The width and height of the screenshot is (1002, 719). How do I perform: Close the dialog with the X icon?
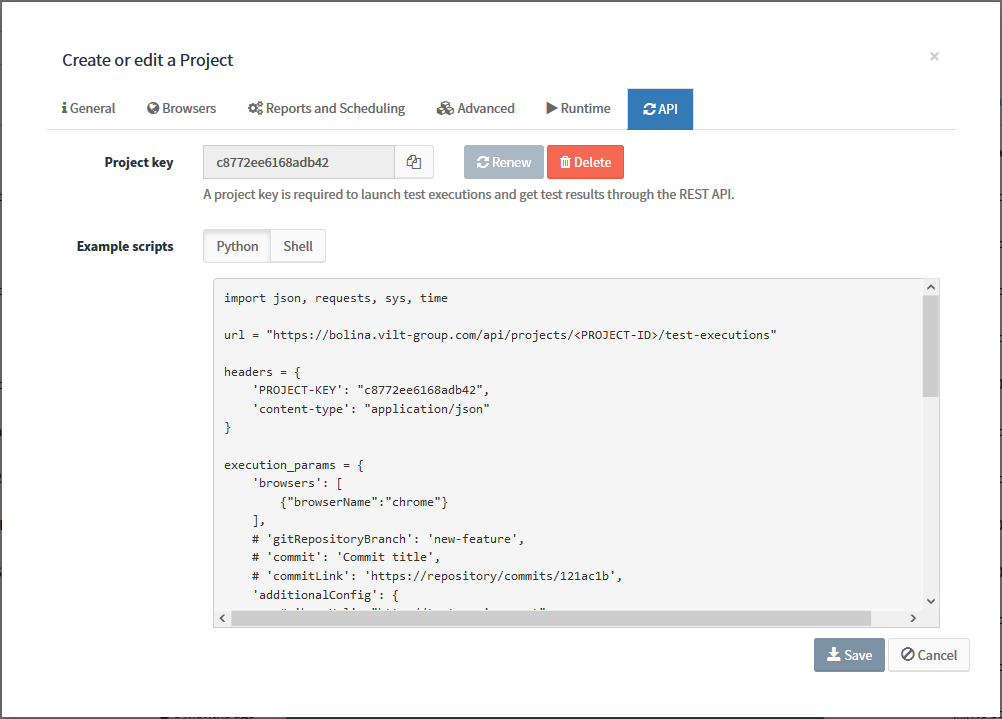[x=934, y=56]
